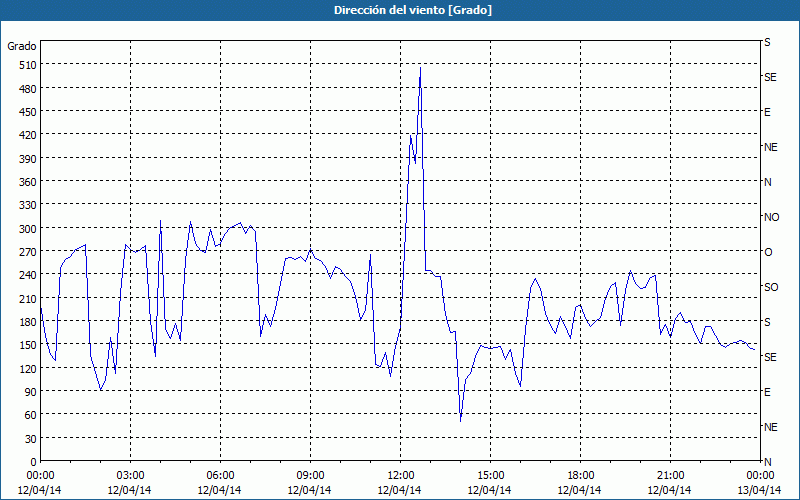Click the 'Grado' y-axis unit label
The image size is (800, 500).
(x=22, y=46)
